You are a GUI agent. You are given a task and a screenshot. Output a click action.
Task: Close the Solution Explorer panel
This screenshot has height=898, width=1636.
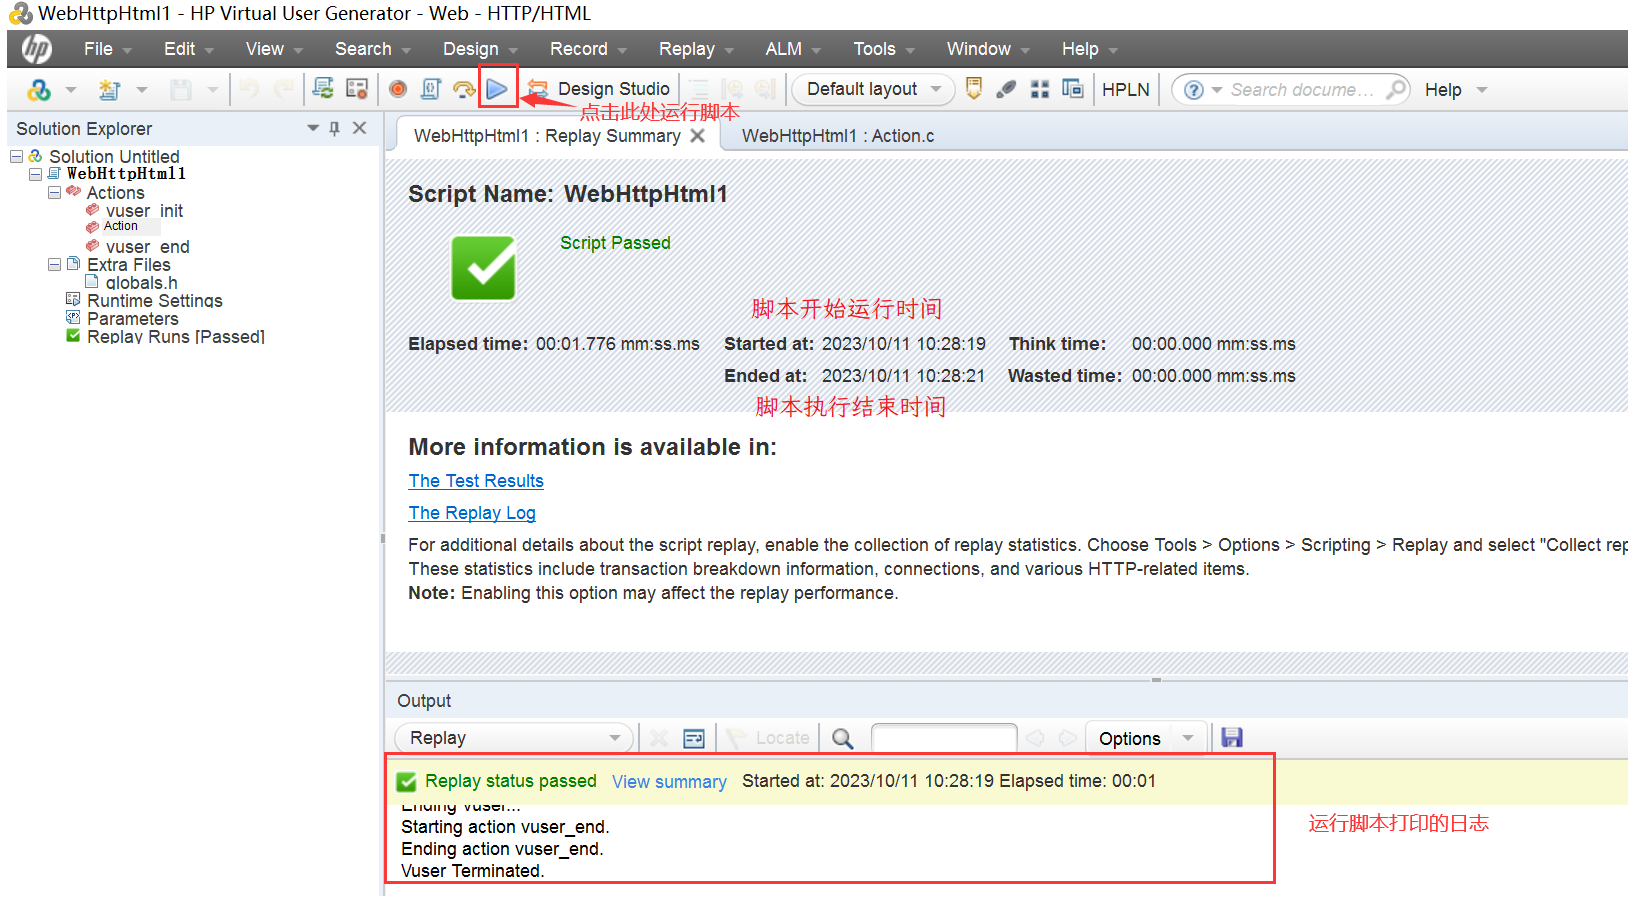[x=360, y=128]
